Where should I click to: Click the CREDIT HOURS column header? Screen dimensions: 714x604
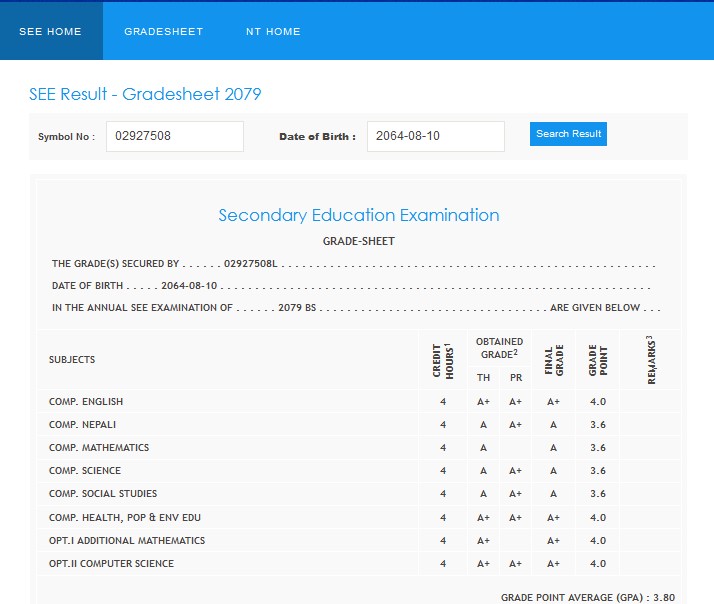442,359
